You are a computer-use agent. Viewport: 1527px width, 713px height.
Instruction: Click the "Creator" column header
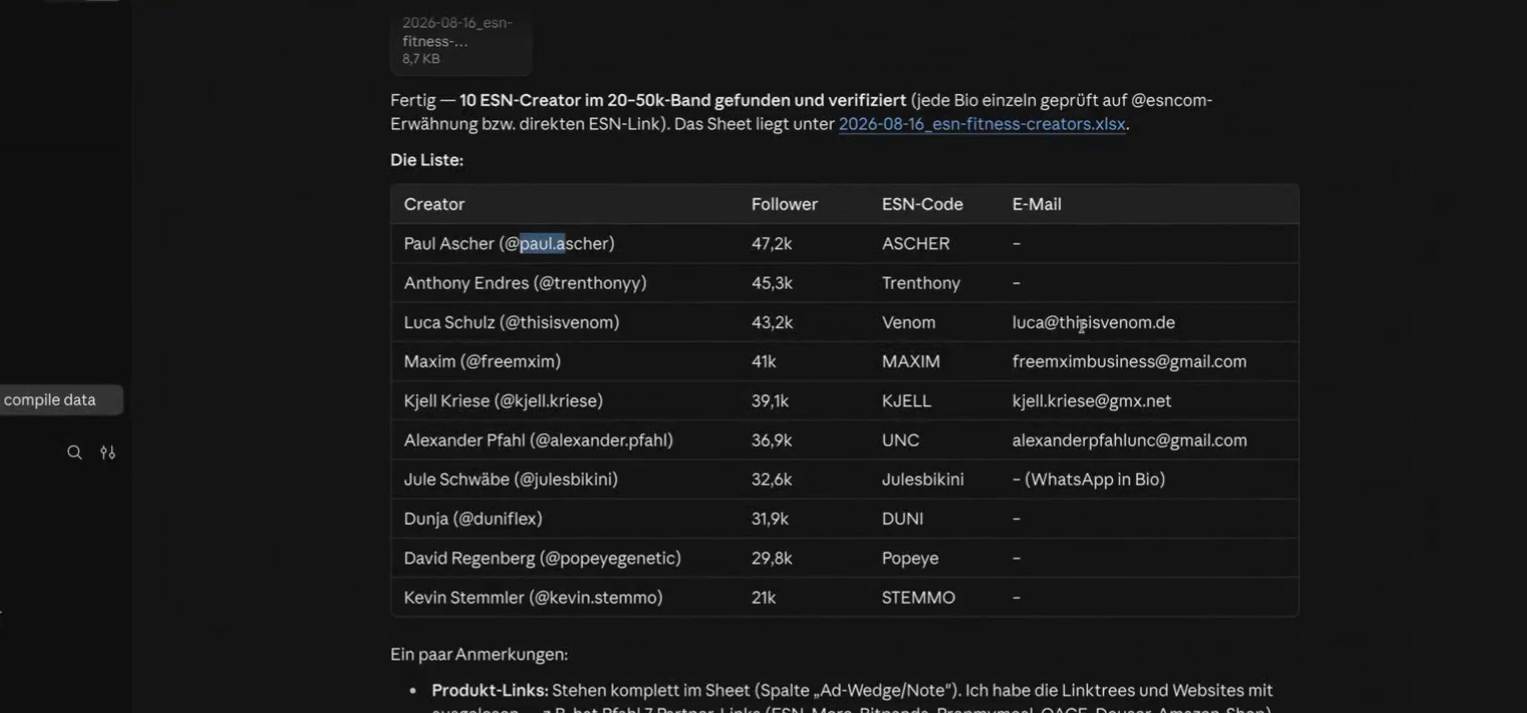coord(434,204)
